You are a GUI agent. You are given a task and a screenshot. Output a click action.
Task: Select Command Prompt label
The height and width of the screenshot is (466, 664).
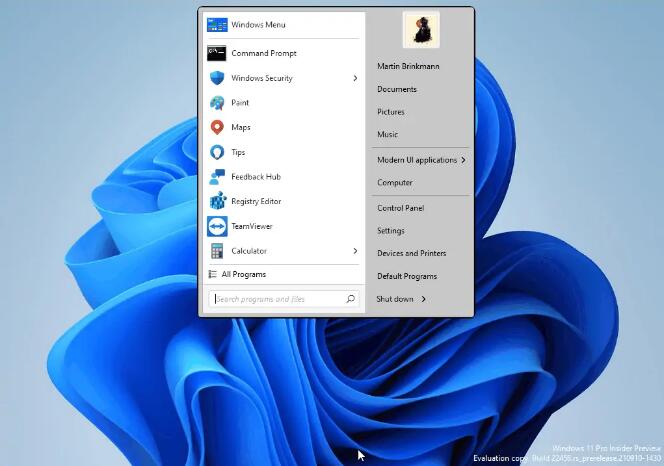tap(264, 53)
